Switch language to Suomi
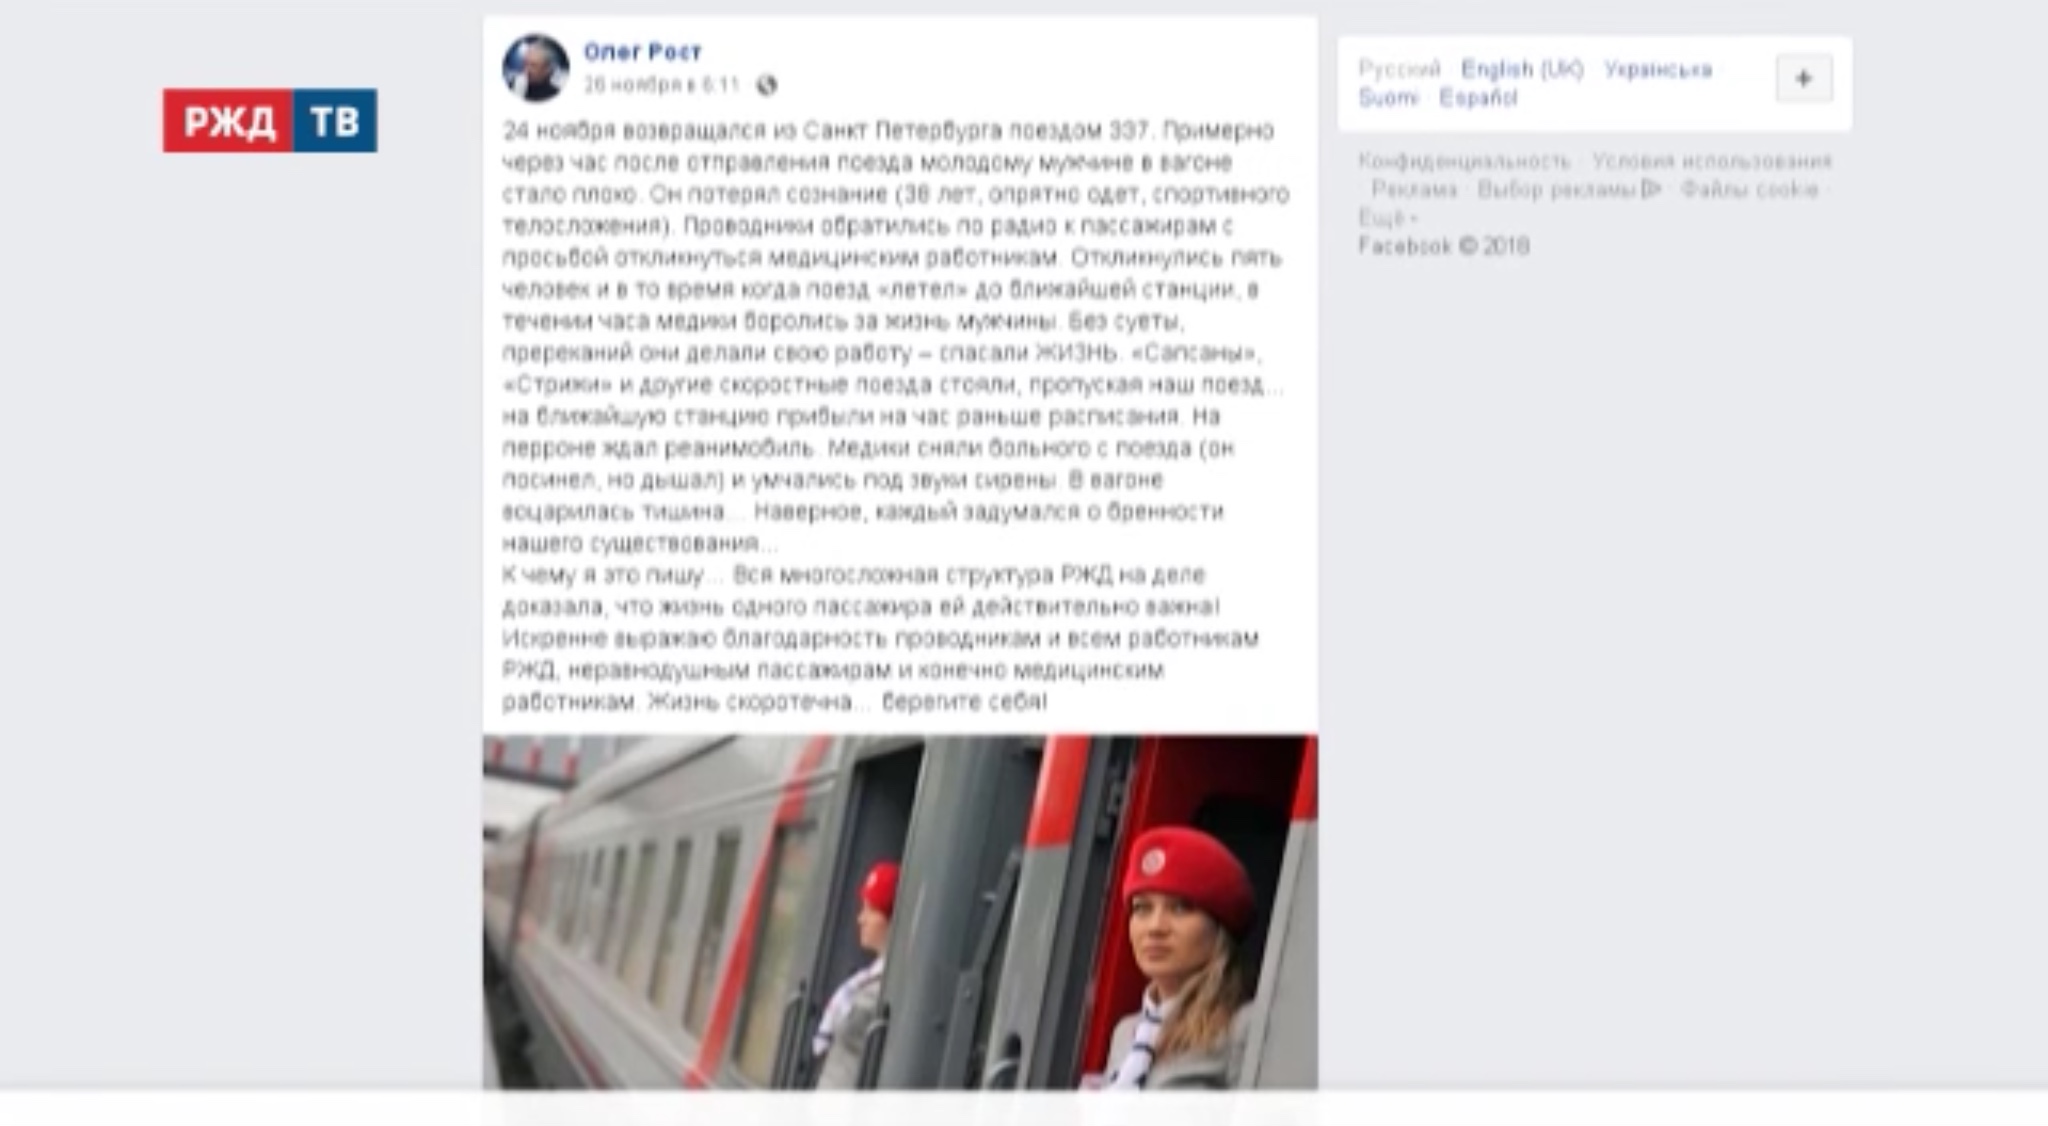The image size is (2048, 1126). point(1388,98)
